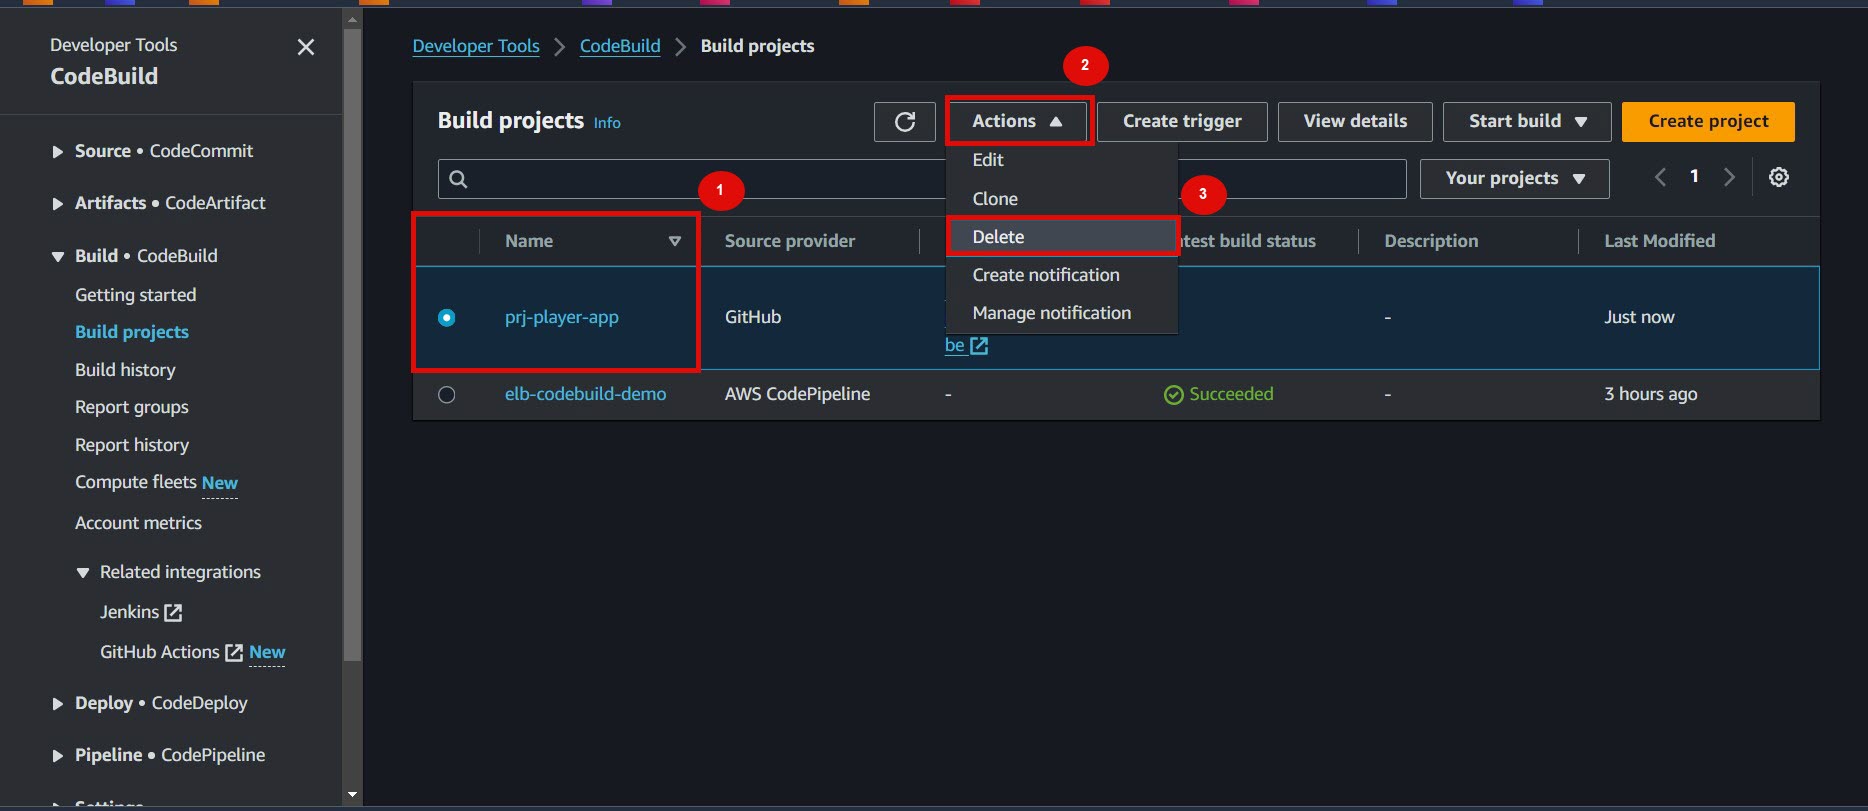Click page number 1
This screenshot has width=1868, height=811.
[x=1694, y=176]
